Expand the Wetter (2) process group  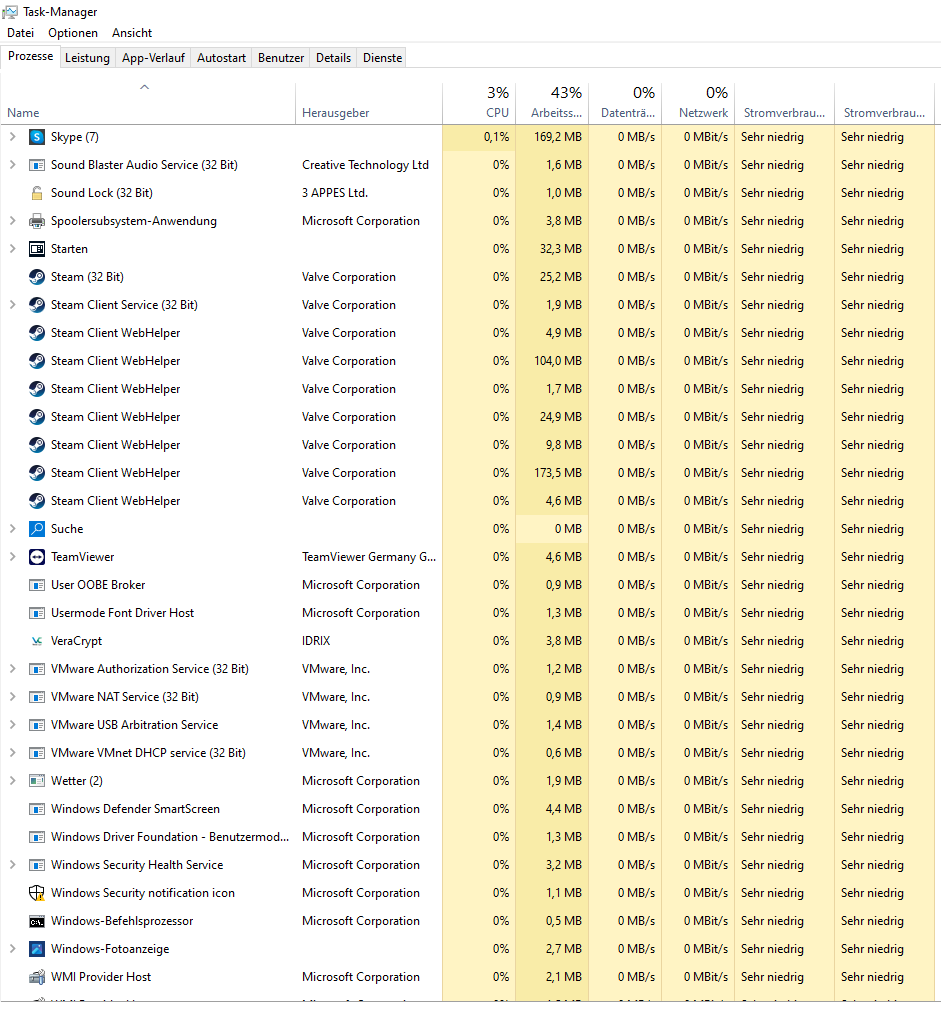[x=12, y=781]
